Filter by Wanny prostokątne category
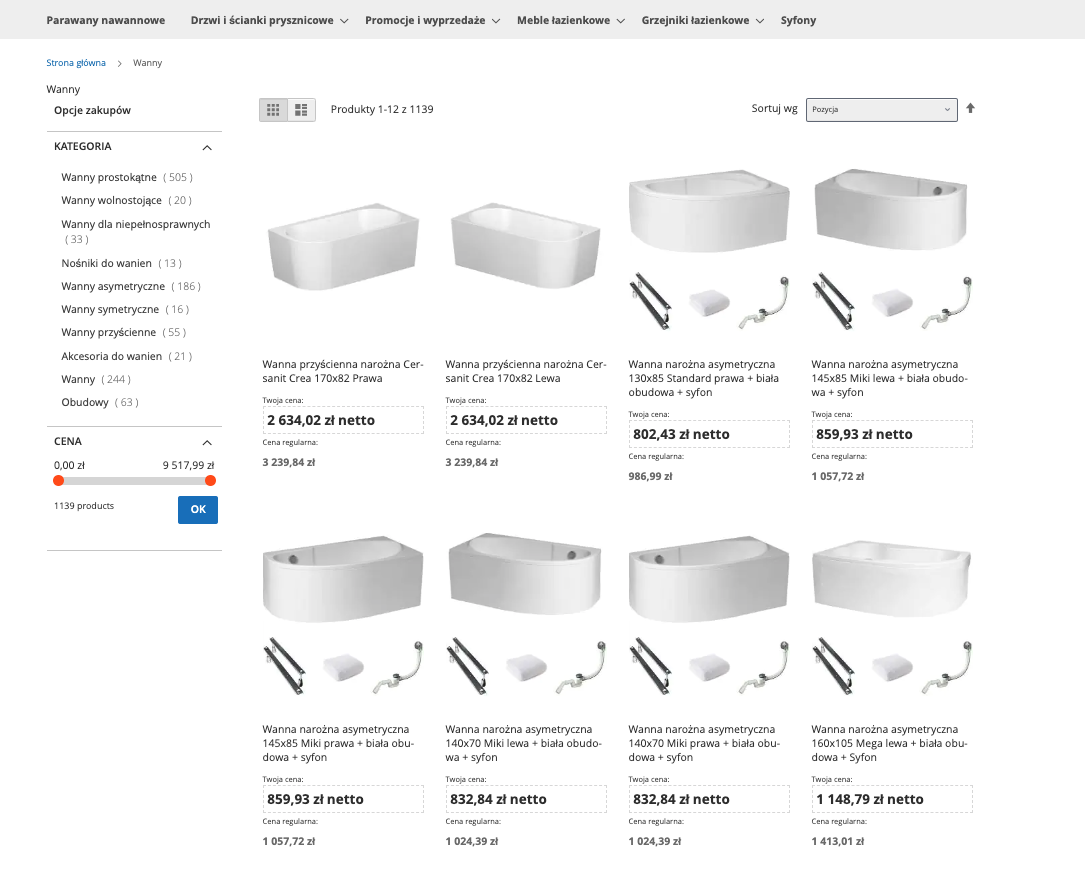The image size is (1085, 884). [x=110, y=177]
